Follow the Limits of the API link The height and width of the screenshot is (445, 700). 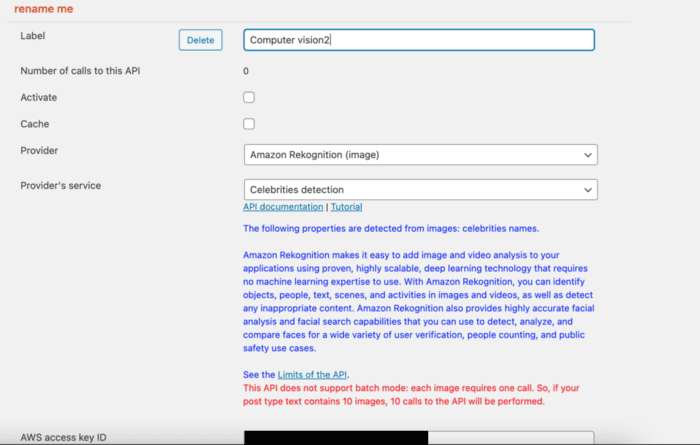pos(312,374)
